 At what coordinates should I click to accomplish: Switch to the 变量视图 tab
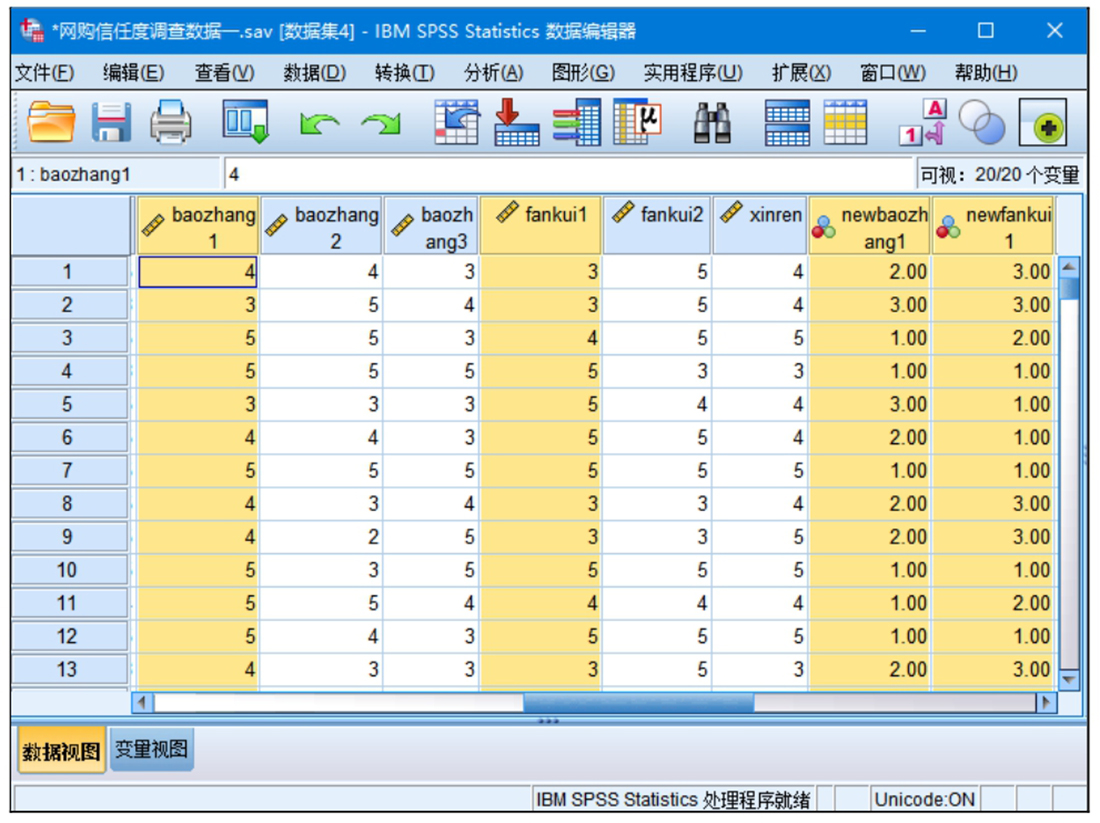[x=151, y=750]
